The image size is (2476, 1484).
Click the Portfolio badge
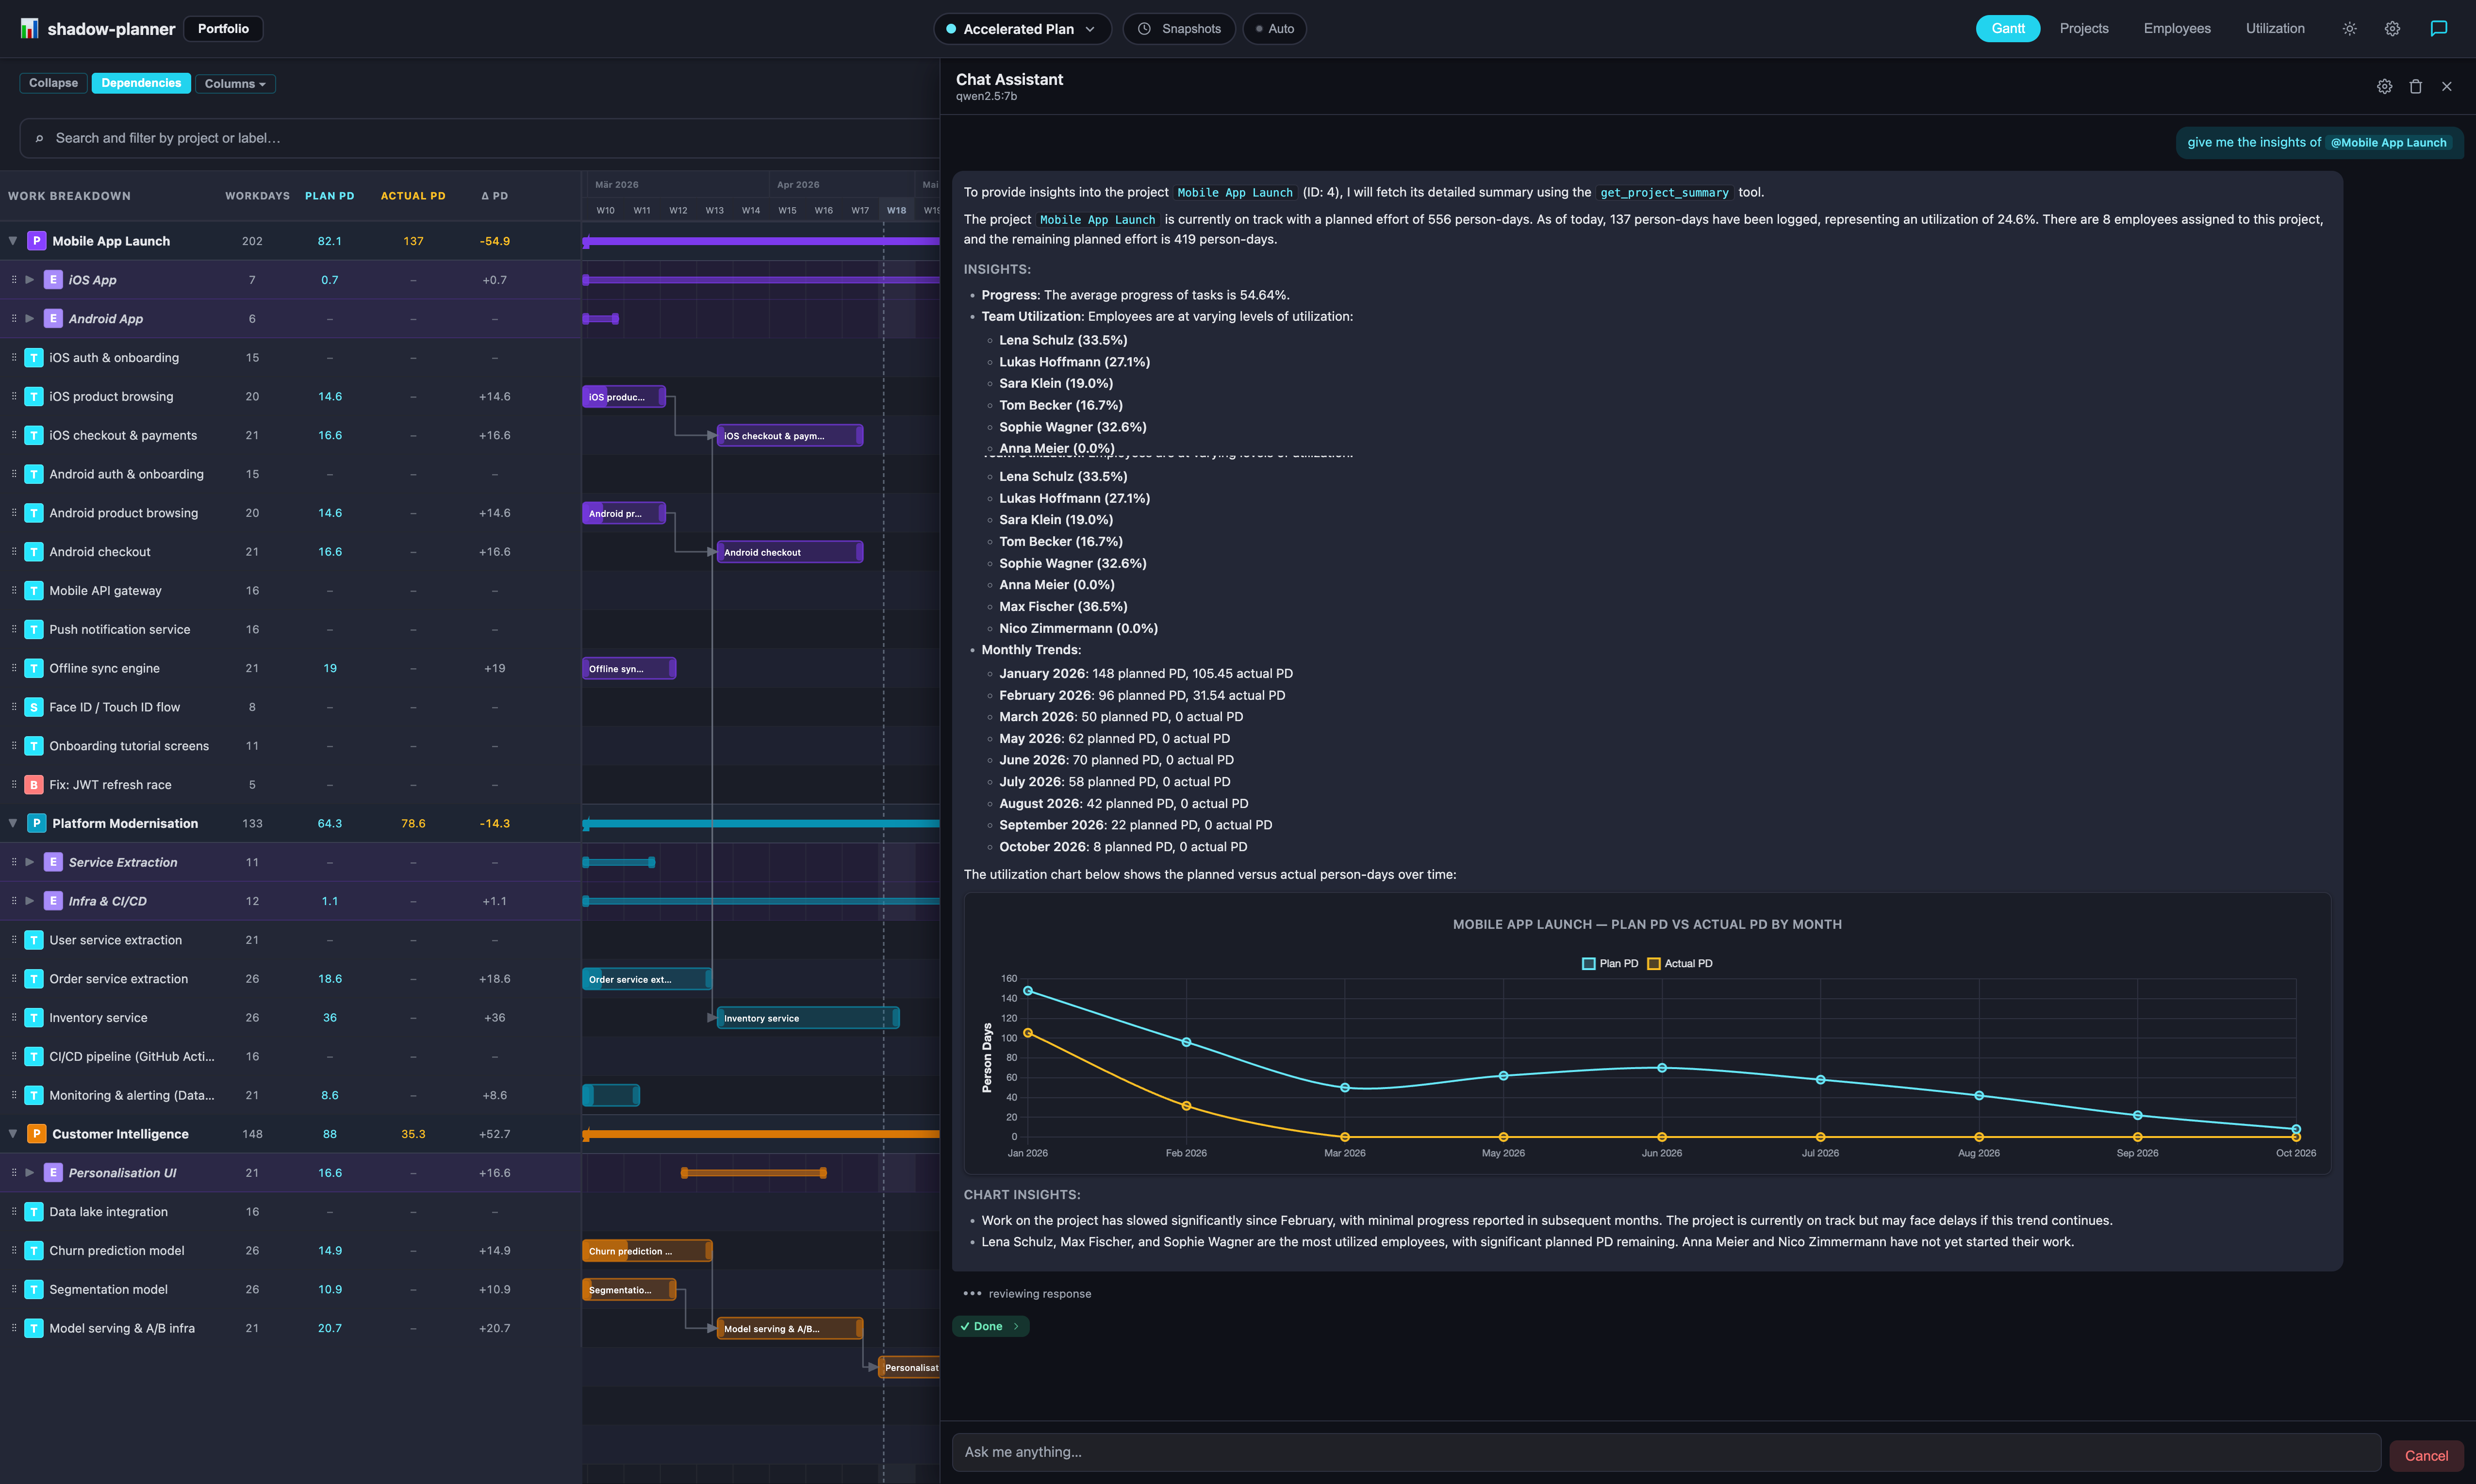point(223,29)
